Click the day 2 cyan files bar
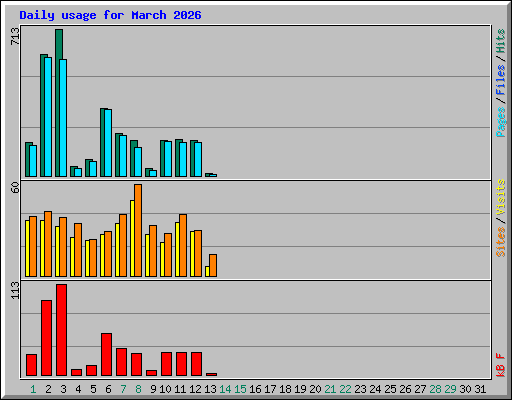512x400 pixels. click(48, 117)
